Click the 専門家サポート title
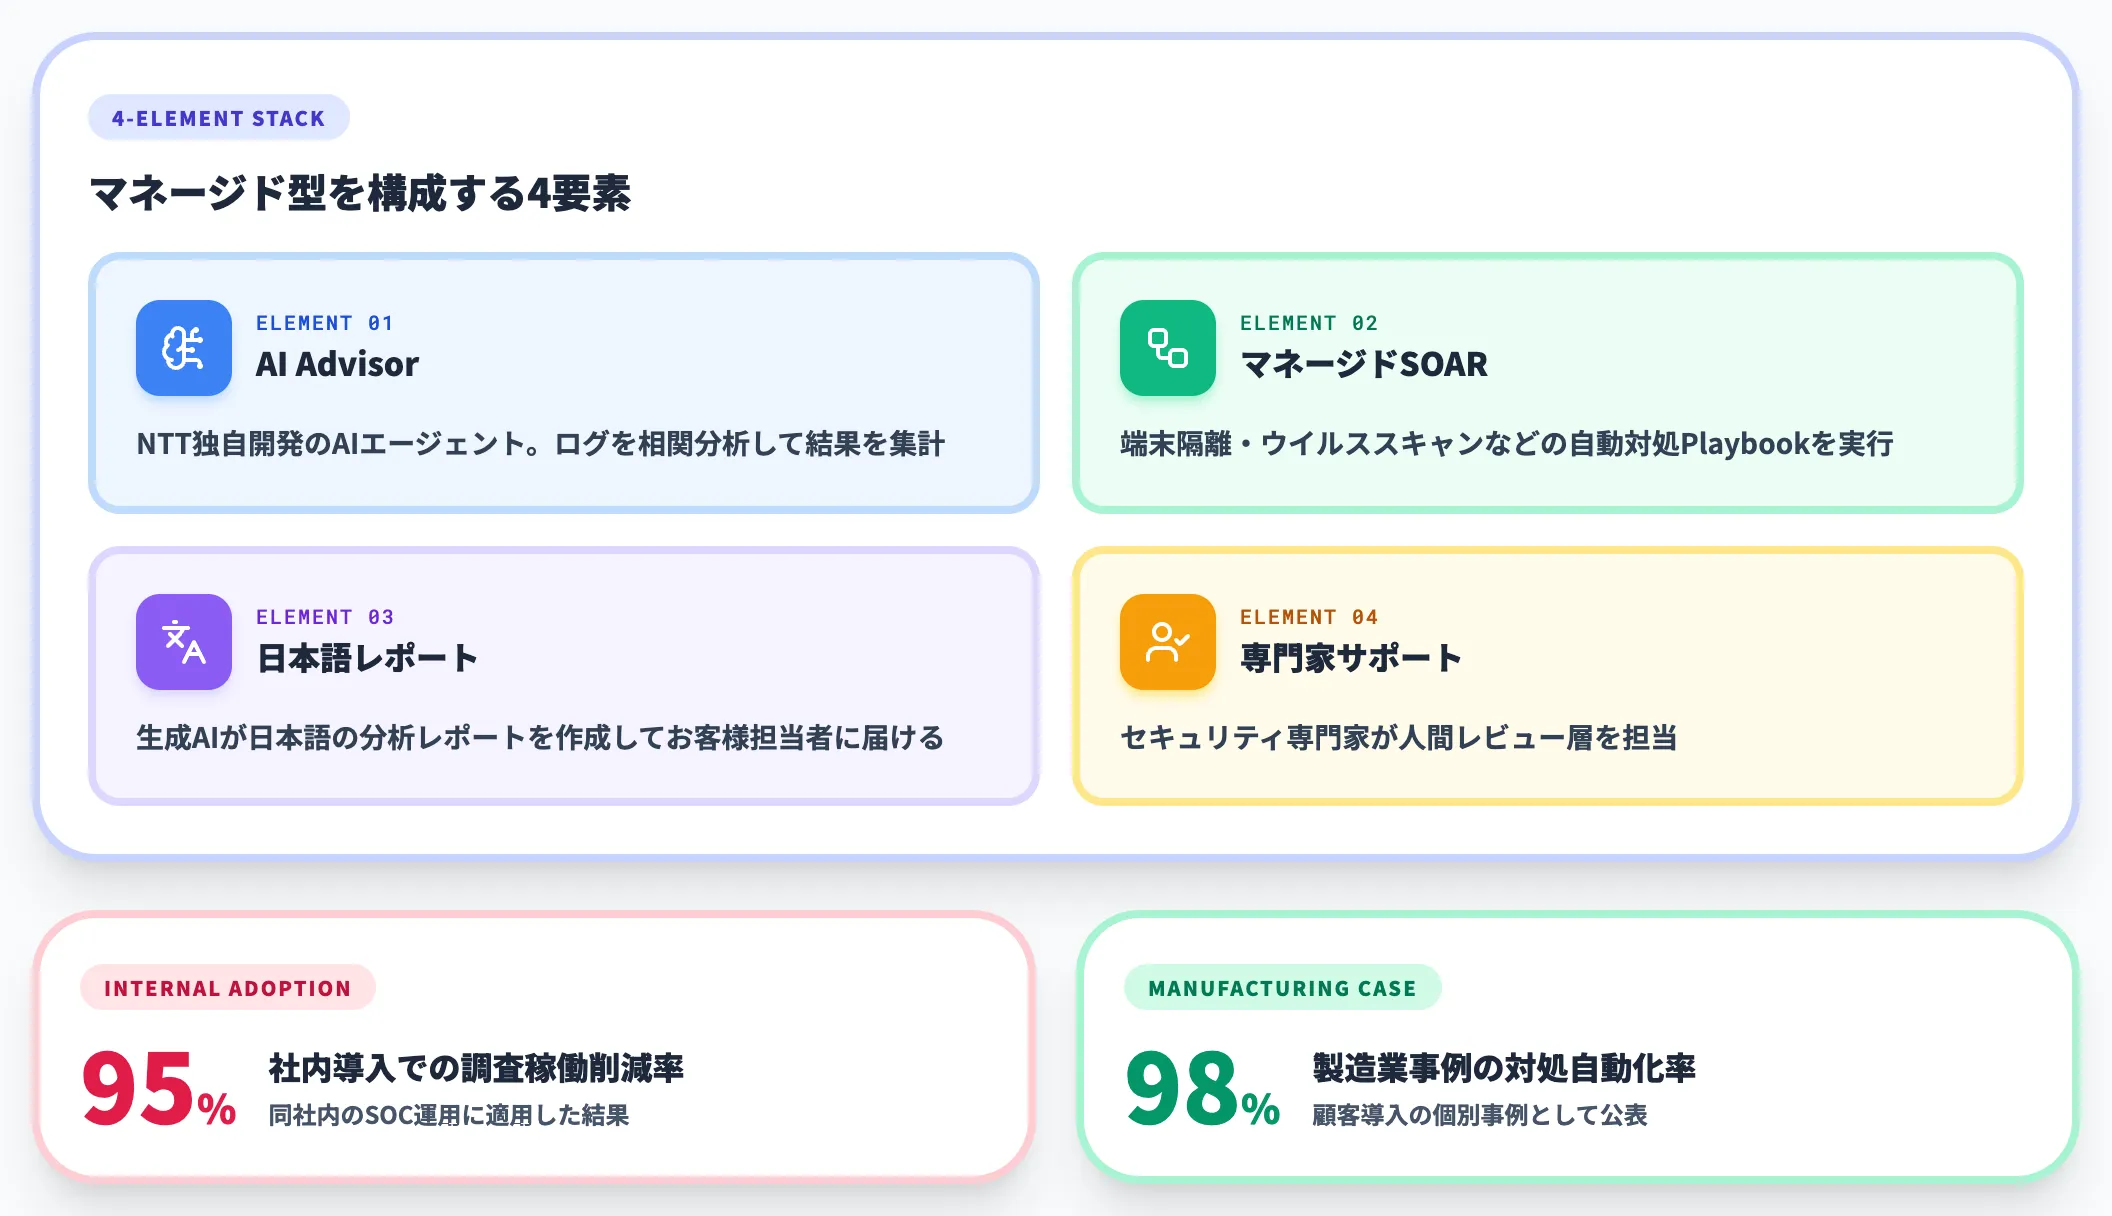The image size is (2112, 1216). [x=1351, y=658]
